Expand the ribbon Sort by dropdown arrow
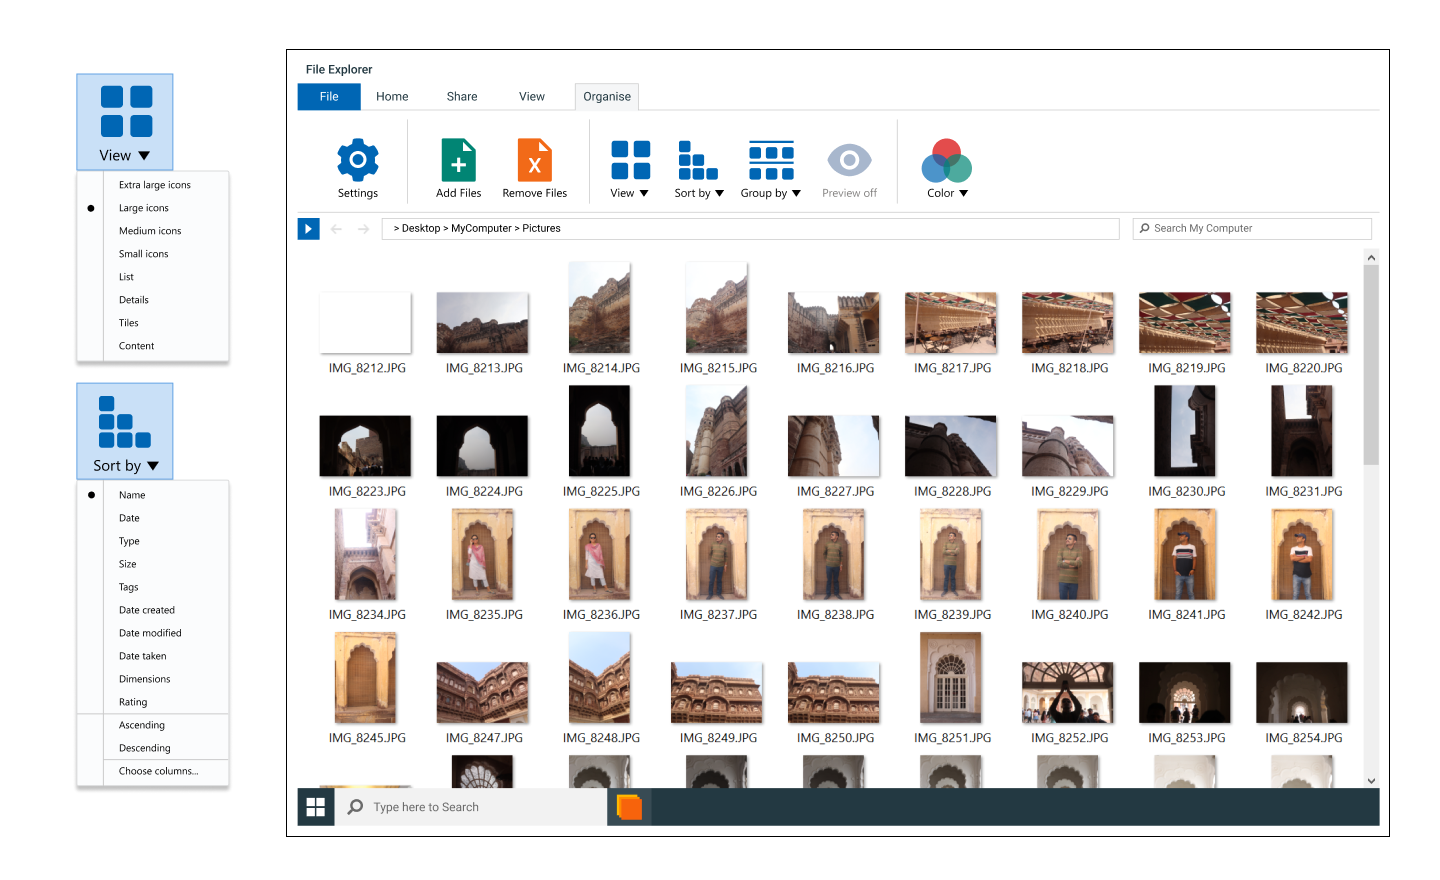This screenshot has height=880, width=1440. [719, 193]
